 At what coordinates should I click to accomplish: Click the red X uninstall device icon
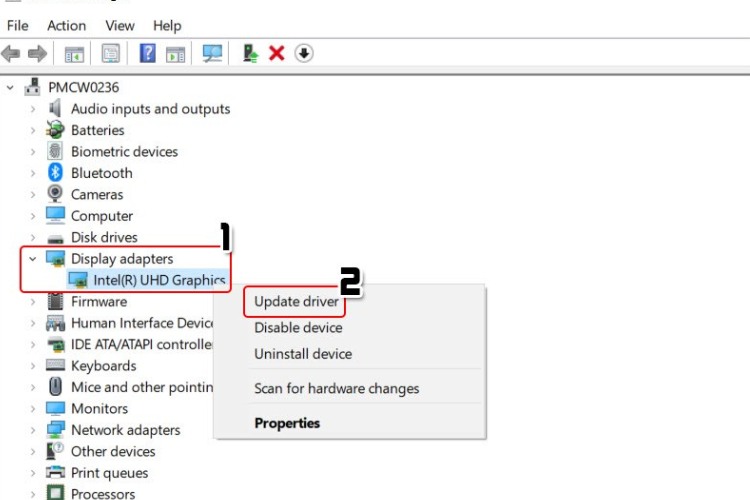(x=277, y=53)
